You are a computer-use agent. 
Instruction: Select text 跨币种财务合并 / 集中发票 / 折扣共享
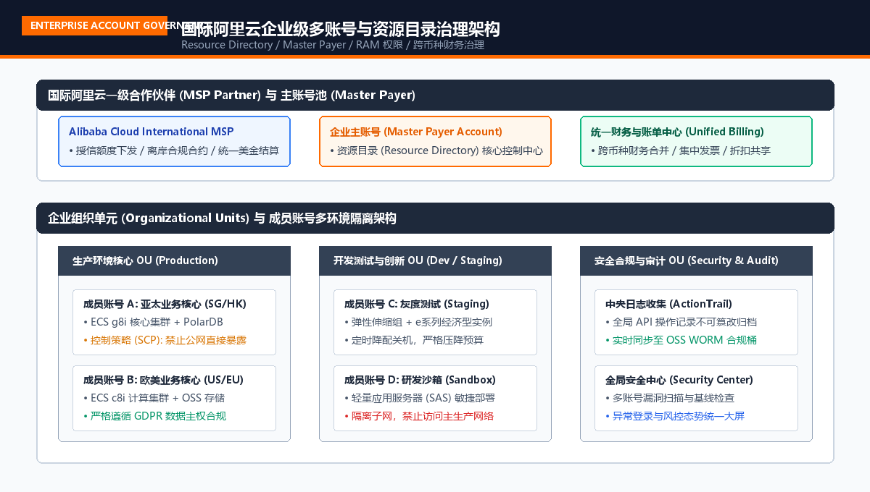[x=681, y=150]
